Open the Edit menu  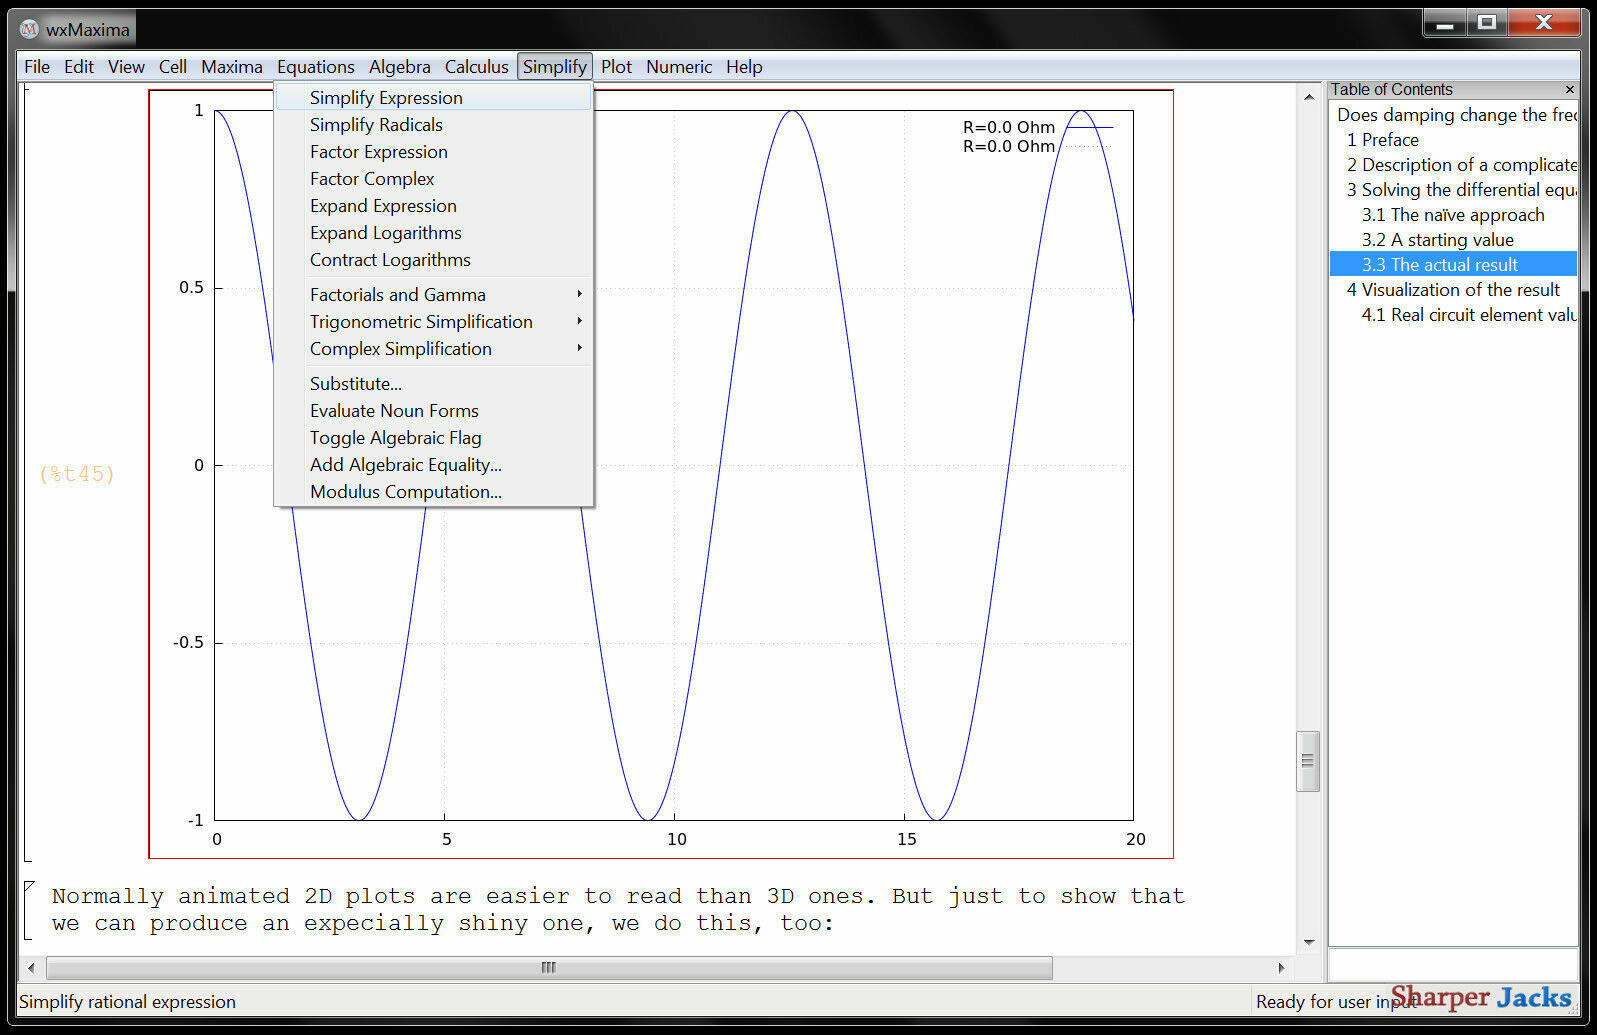point(79,67)
